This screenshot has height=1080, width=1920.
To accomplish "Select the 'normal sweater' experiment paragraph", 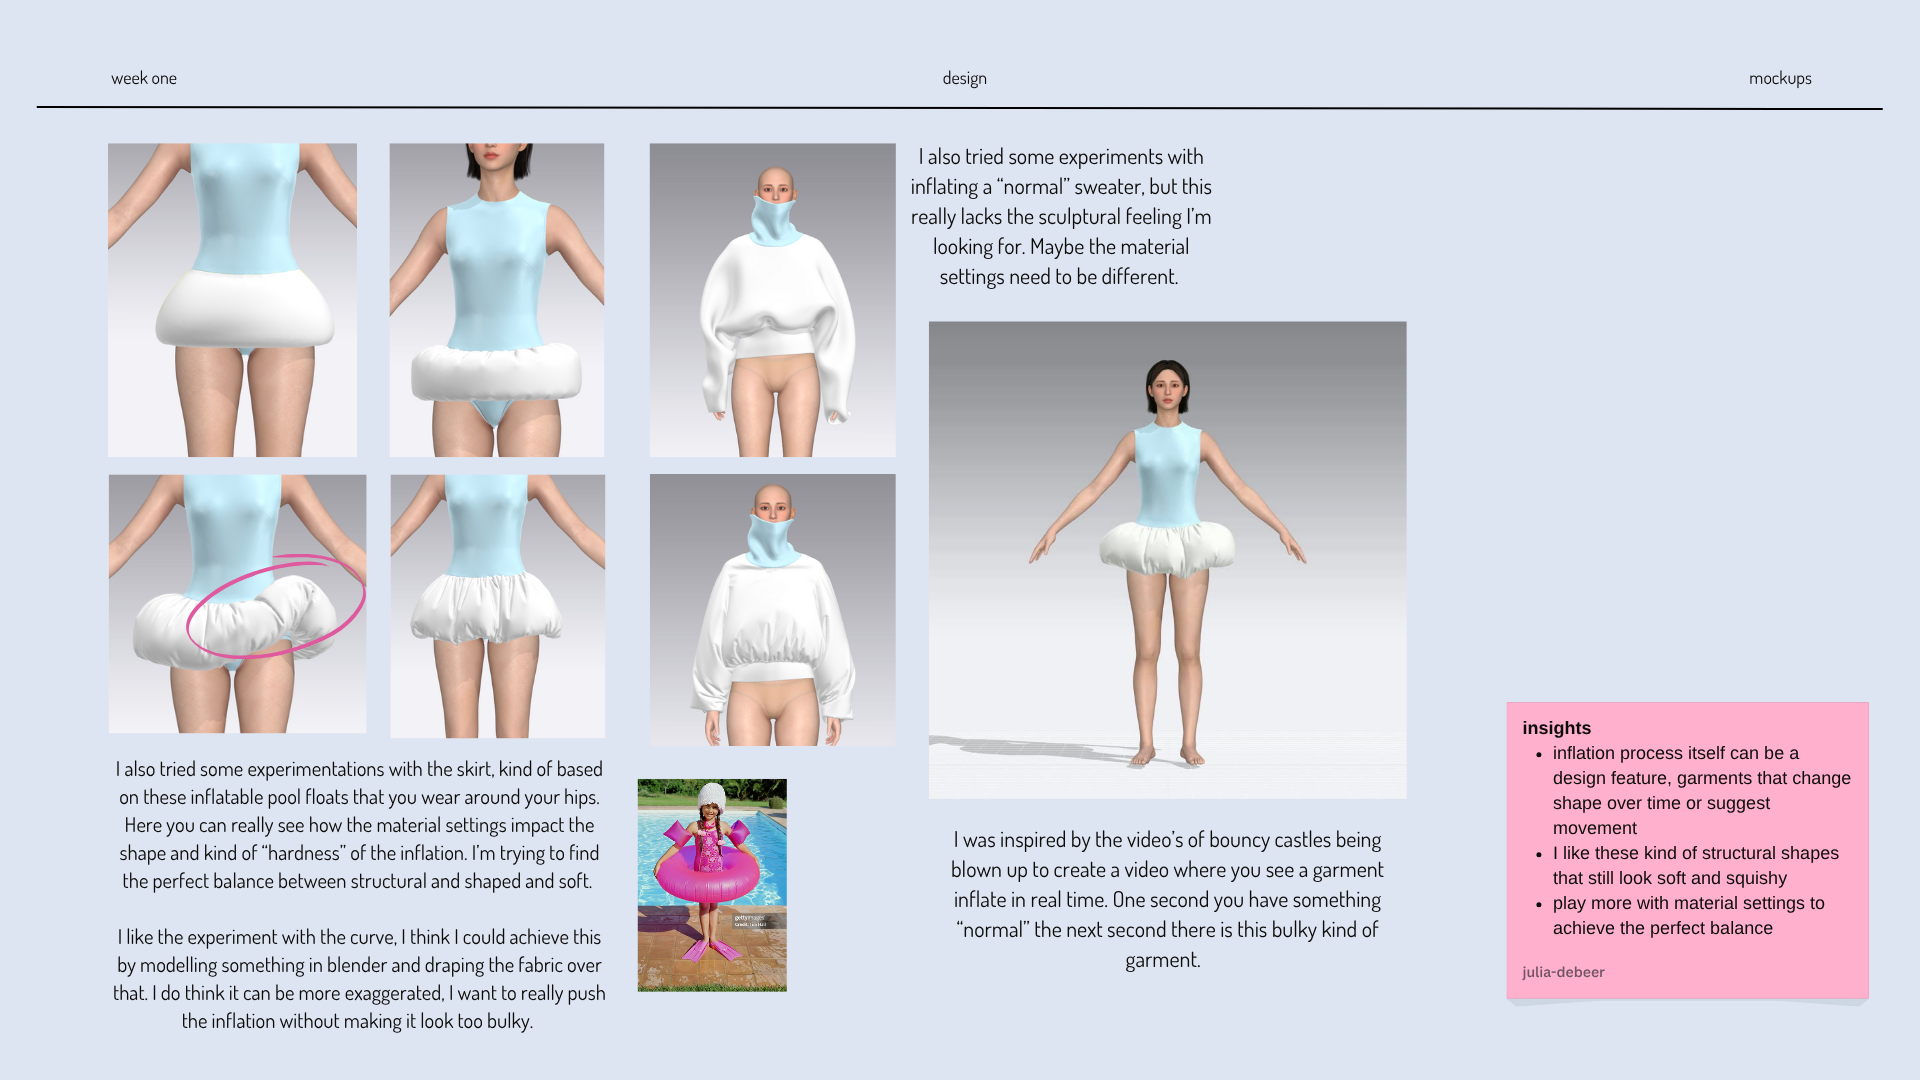I will pyautogui.click(x=1061, y=217).
